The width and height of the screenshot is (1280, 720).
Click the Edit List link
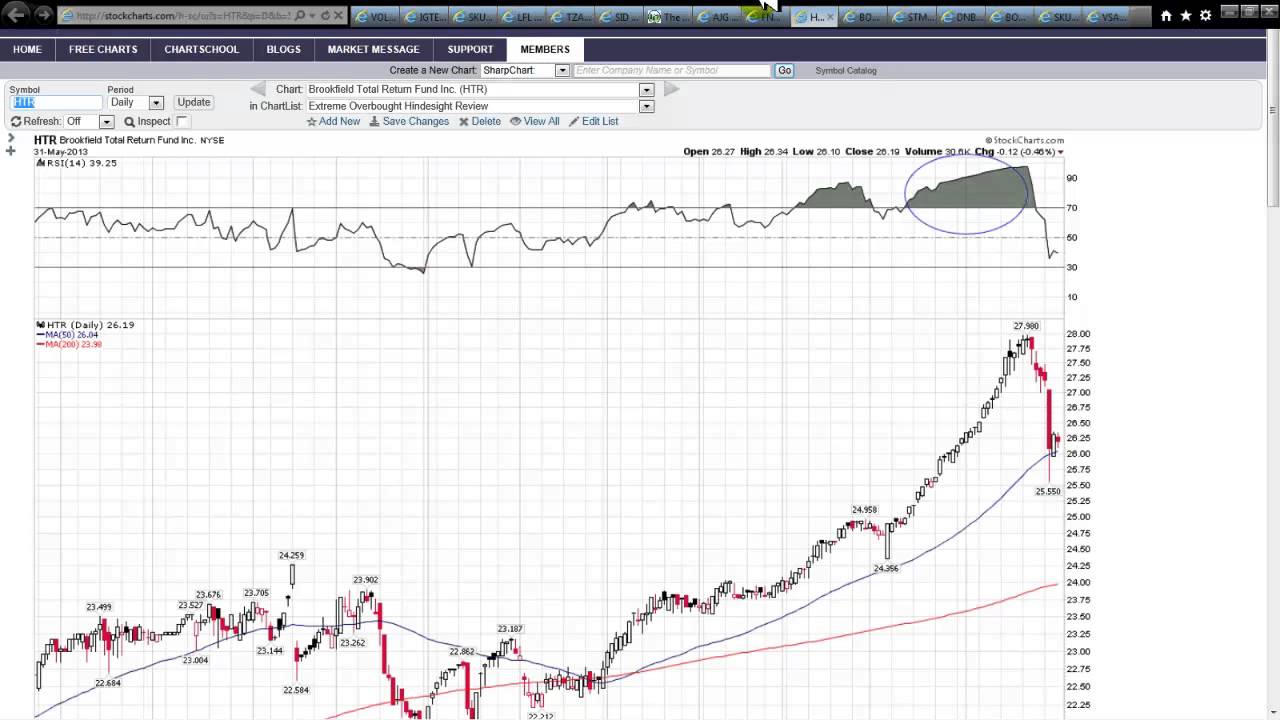click(594, 121)
